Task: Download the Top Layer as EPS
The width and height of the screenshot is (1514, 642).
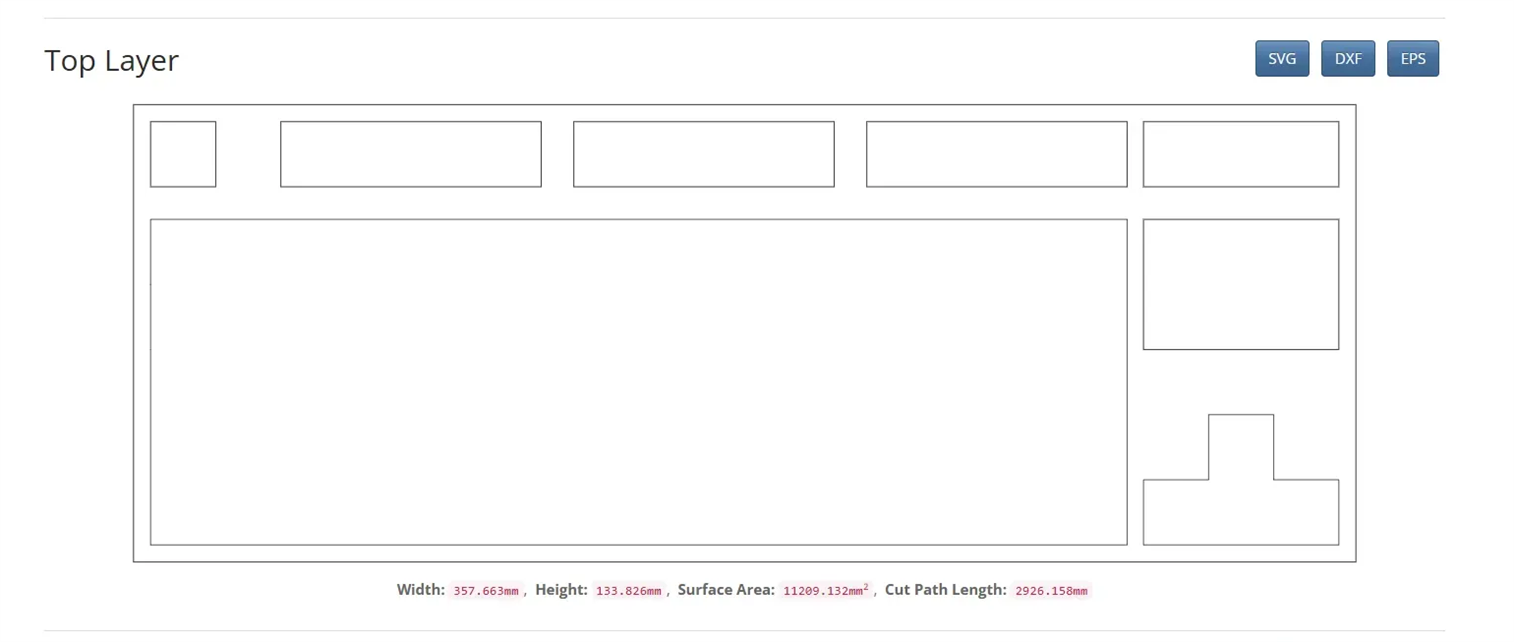Action: 1413,59
